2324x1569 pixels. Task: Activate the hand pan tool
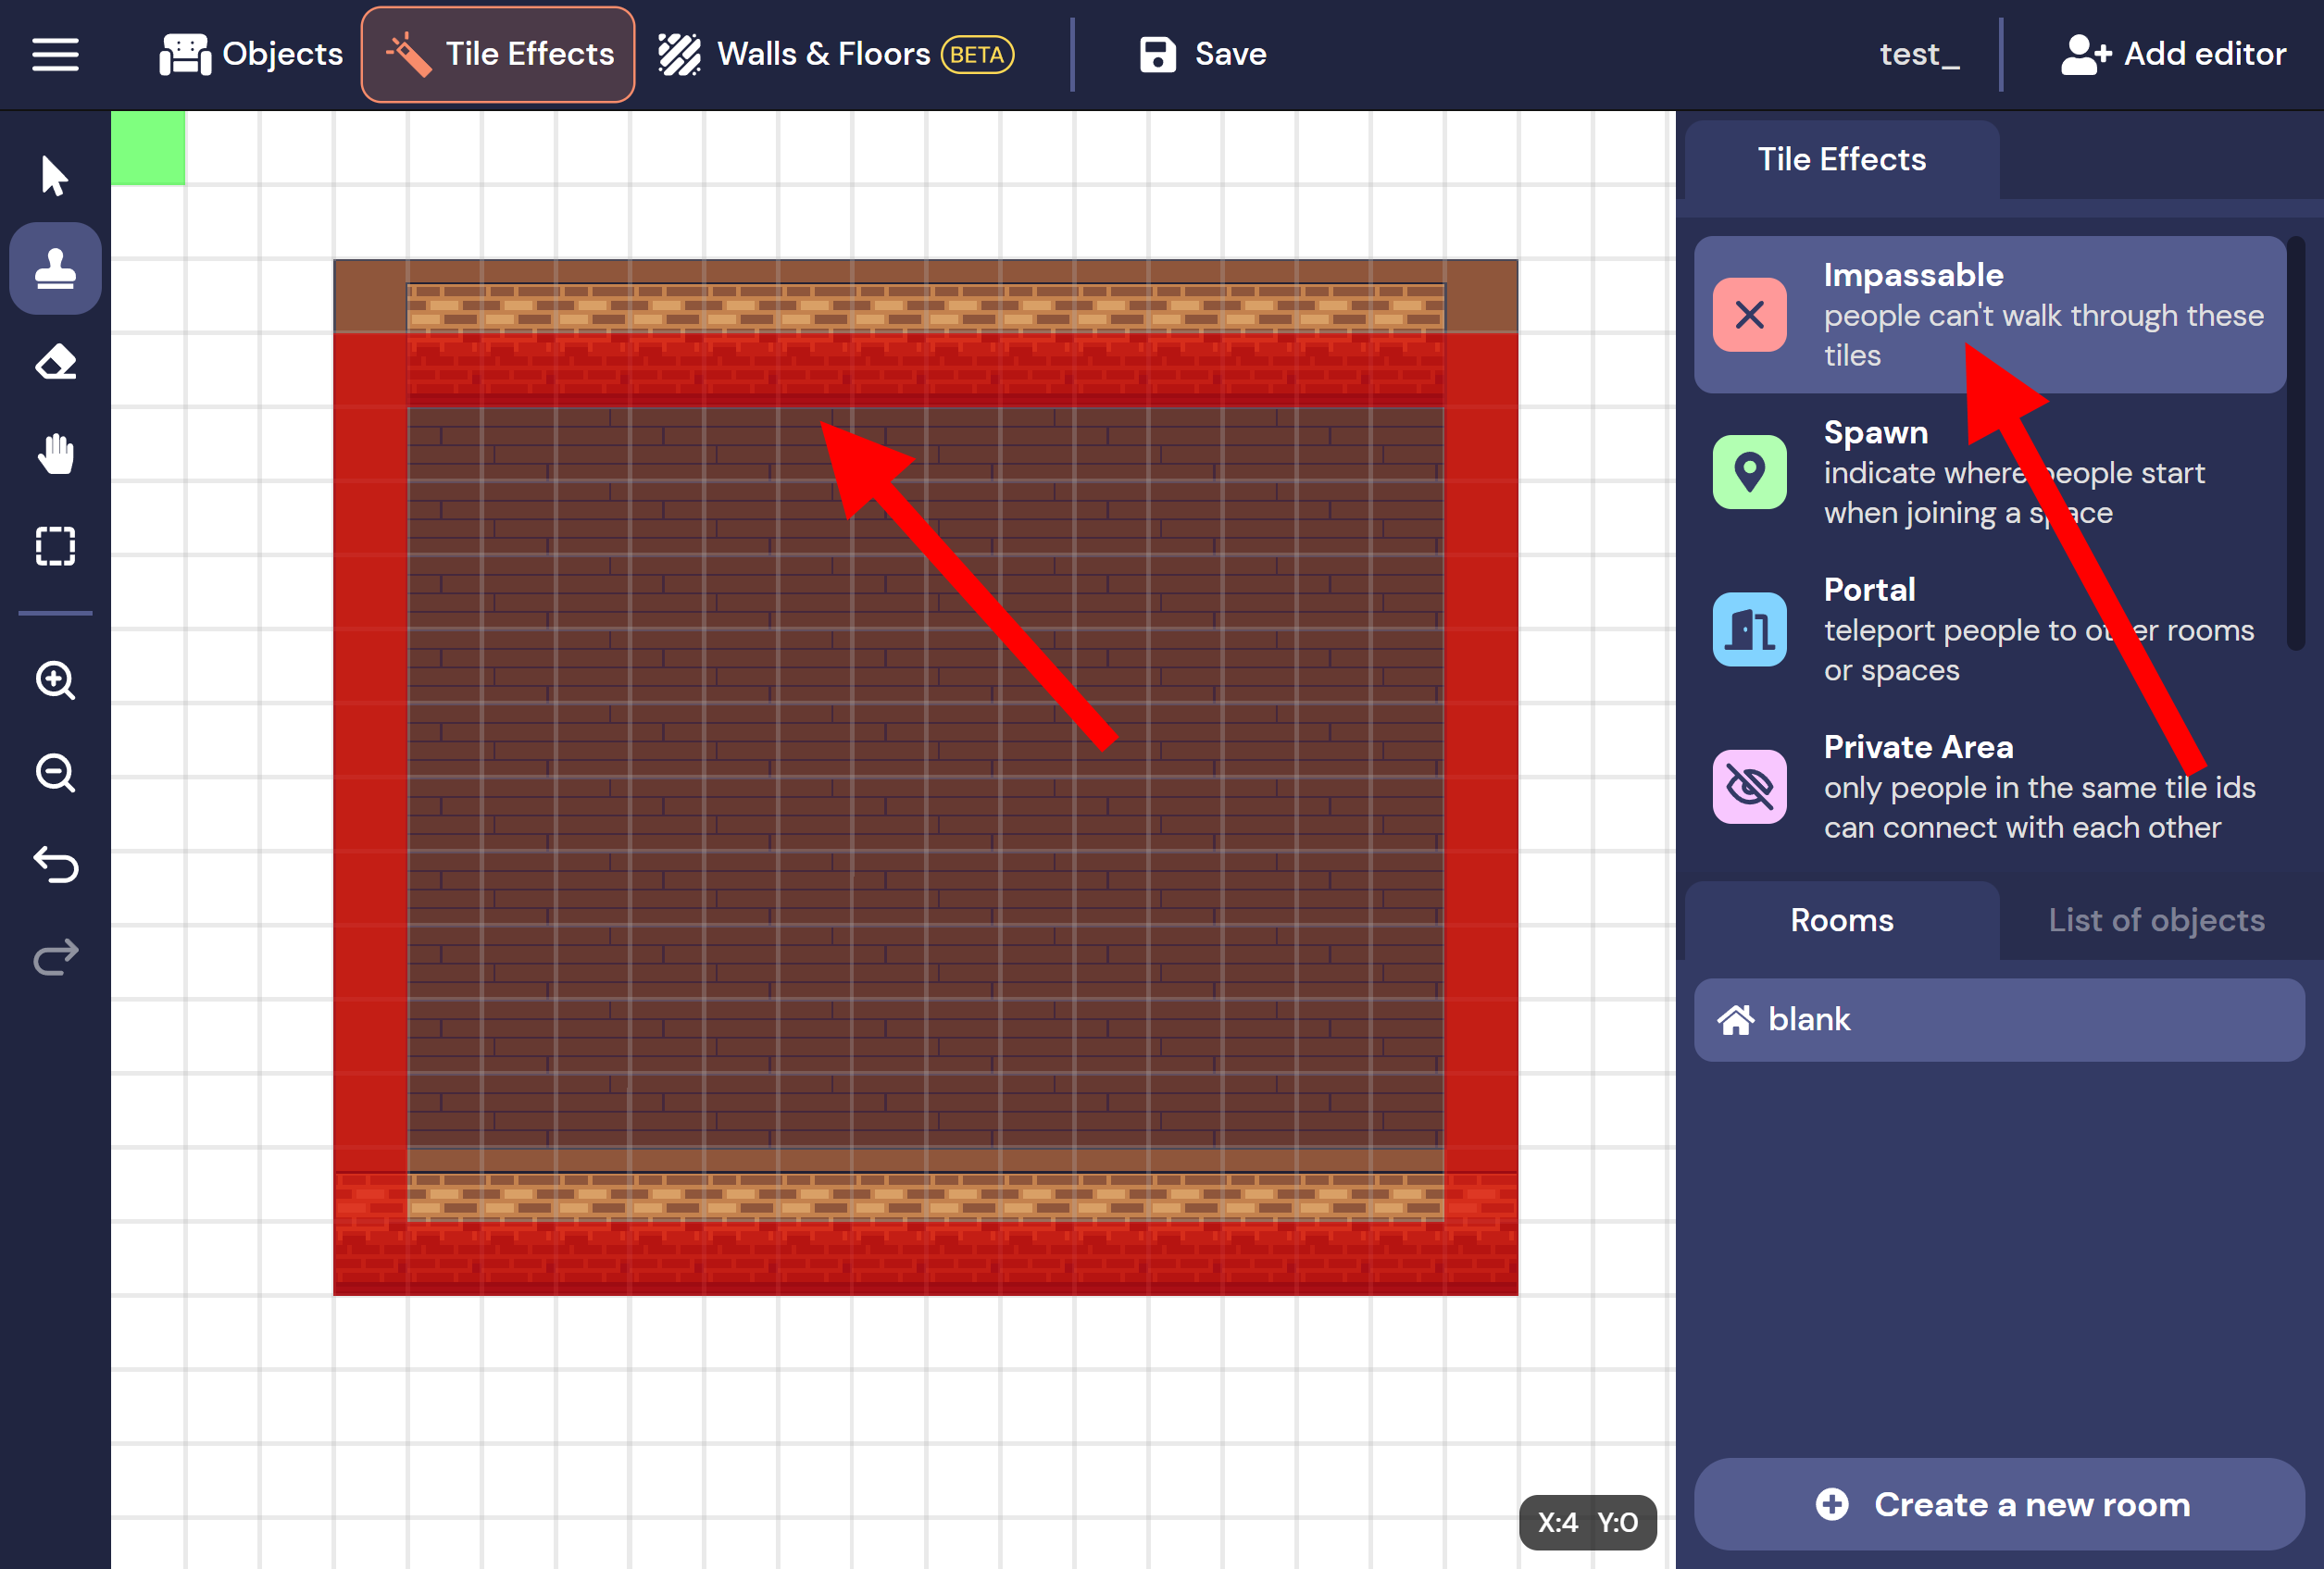click(55, 454)
